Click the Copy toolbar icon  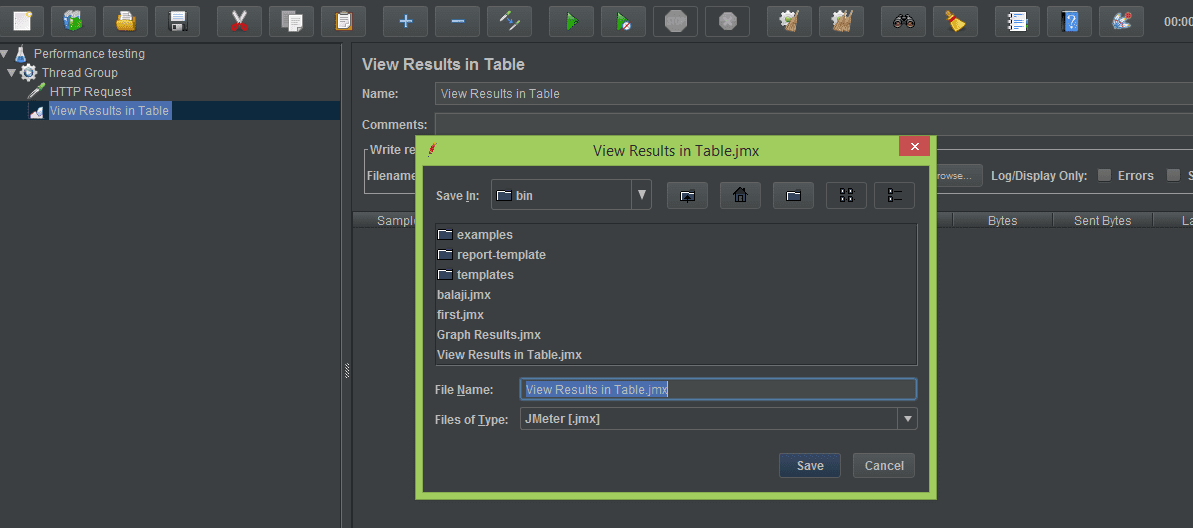tap(291, 21)
